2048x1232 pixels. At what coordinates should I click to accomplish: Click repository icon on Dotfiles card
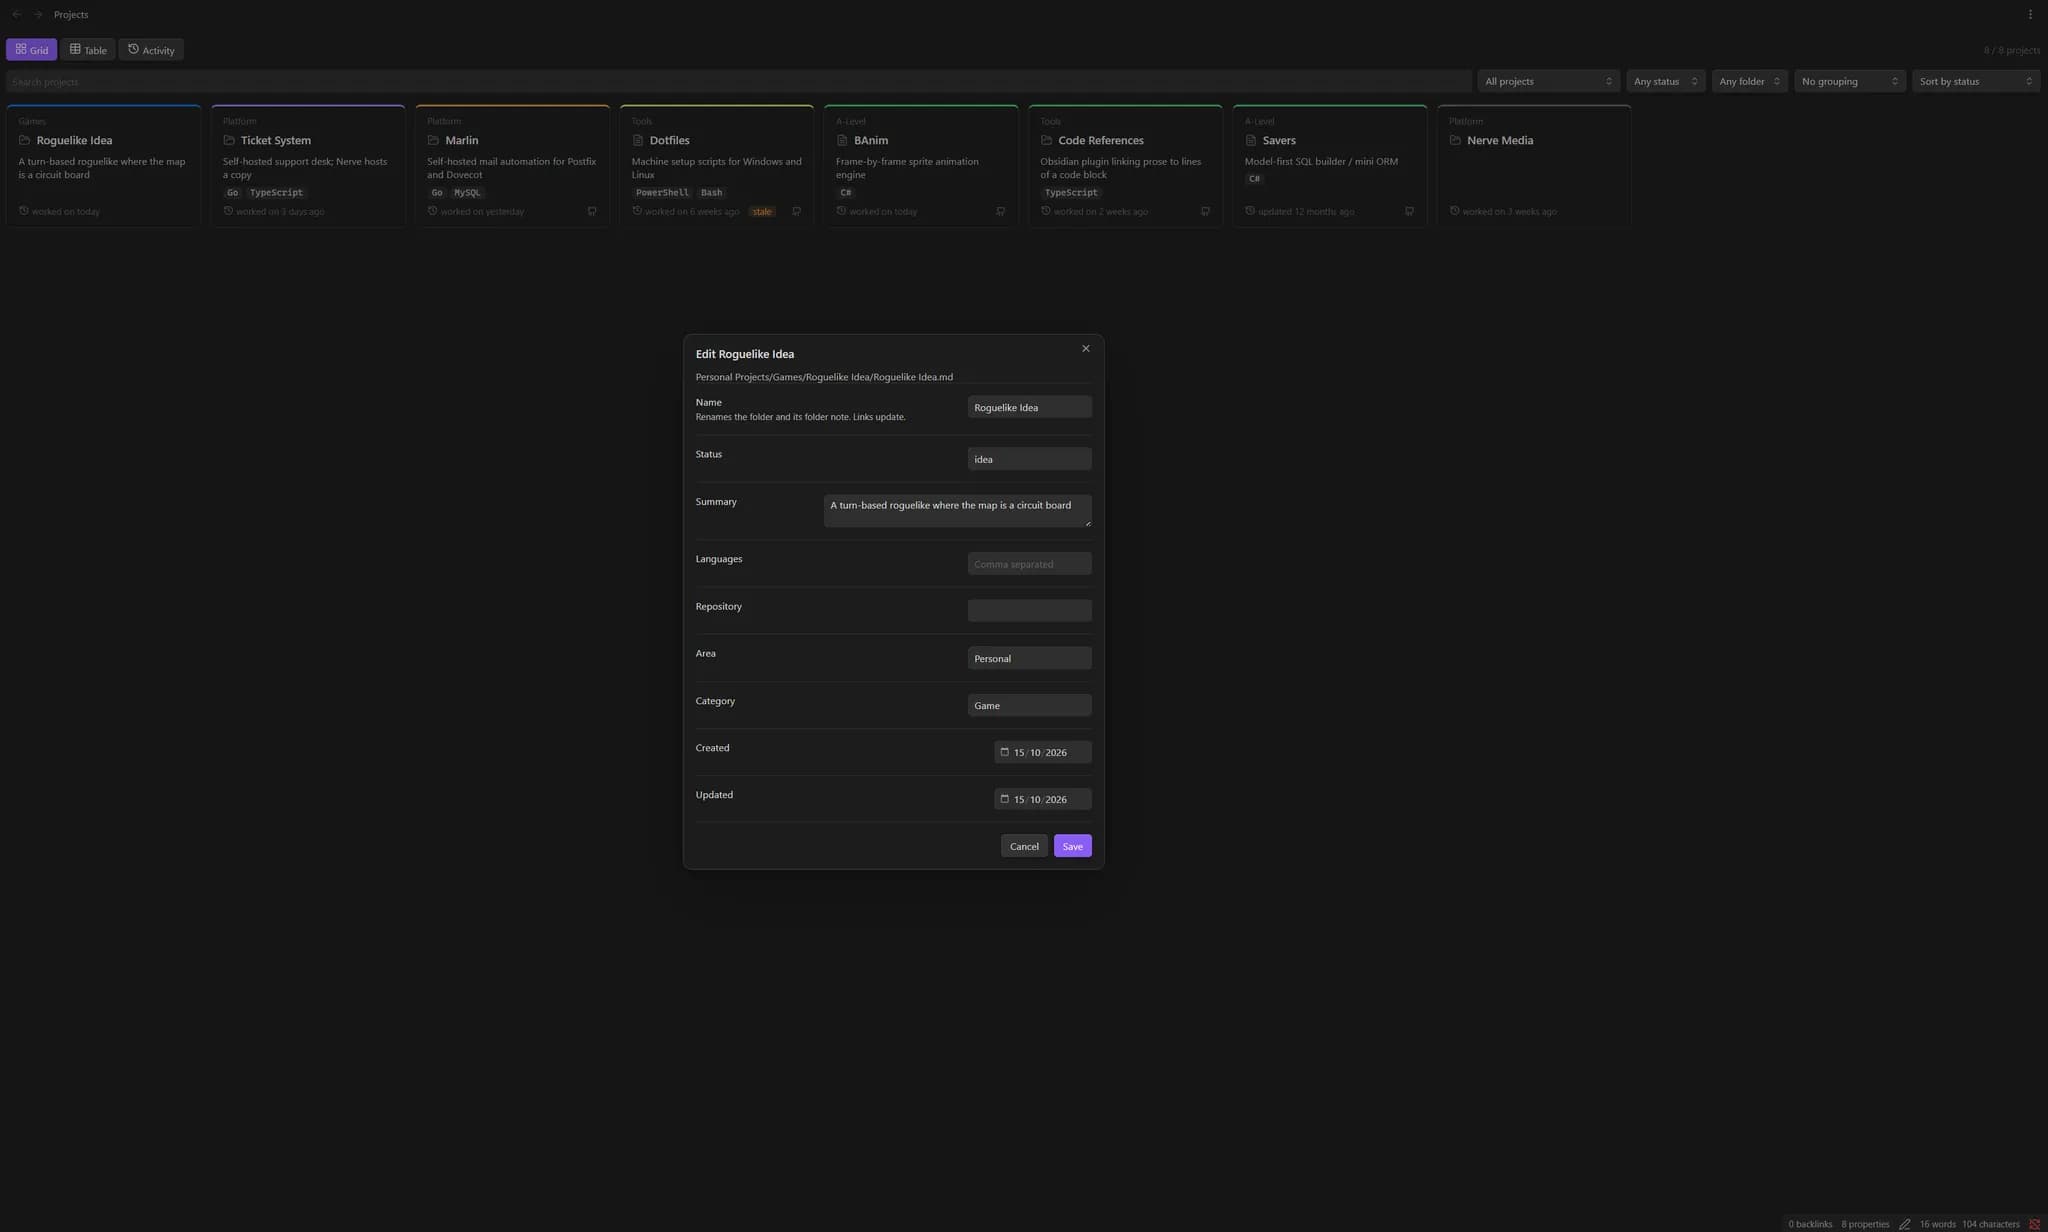[796, 212]
